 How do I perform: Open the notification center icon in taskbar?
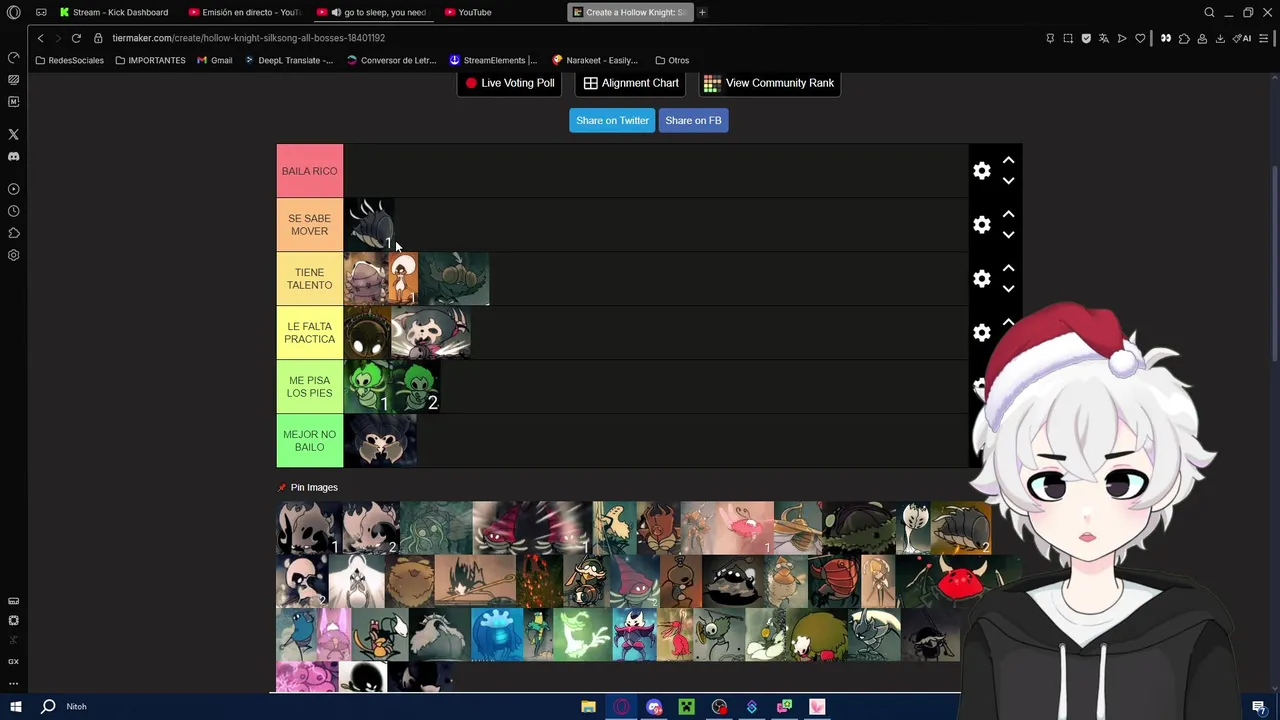tap(1259, 707)
